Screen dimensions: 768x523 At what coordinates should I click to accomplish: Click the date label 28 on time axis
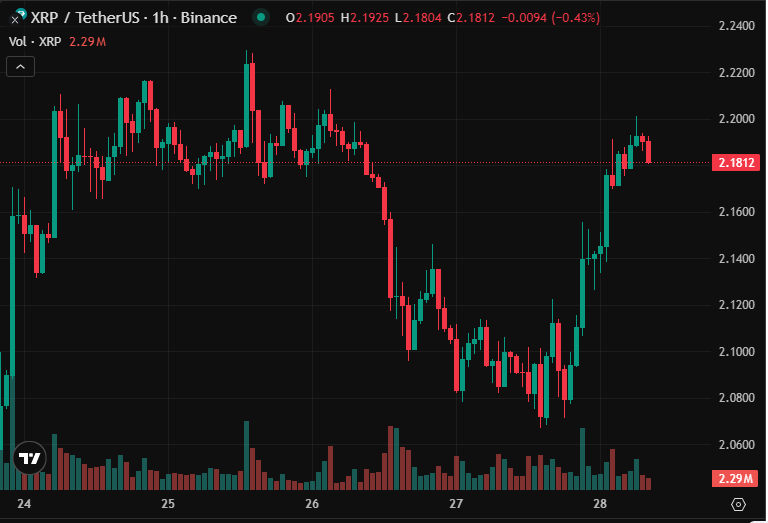click(x=600, y=503)
